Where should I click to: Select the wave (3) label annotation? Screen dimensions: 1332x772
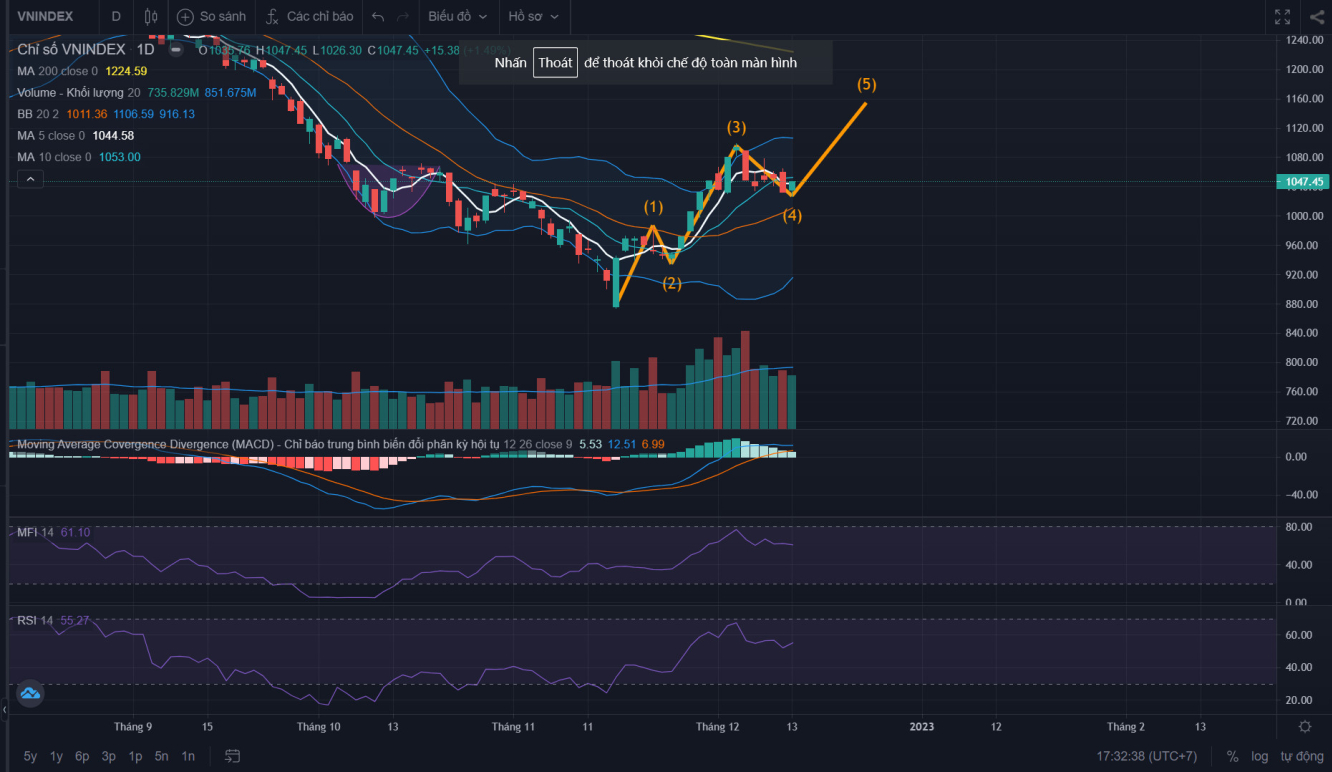click(736, 127)
